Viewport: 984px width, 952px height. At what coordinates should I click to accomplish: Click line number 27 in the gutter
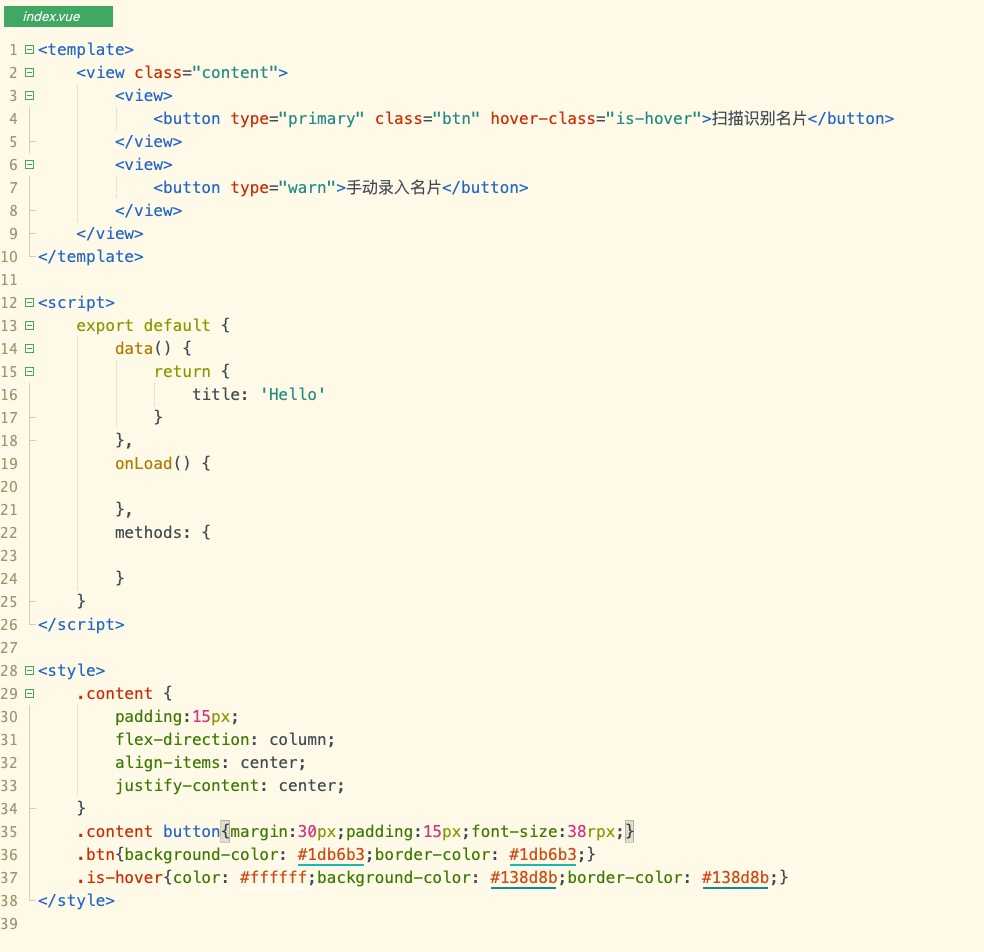(x=9, y=648)
